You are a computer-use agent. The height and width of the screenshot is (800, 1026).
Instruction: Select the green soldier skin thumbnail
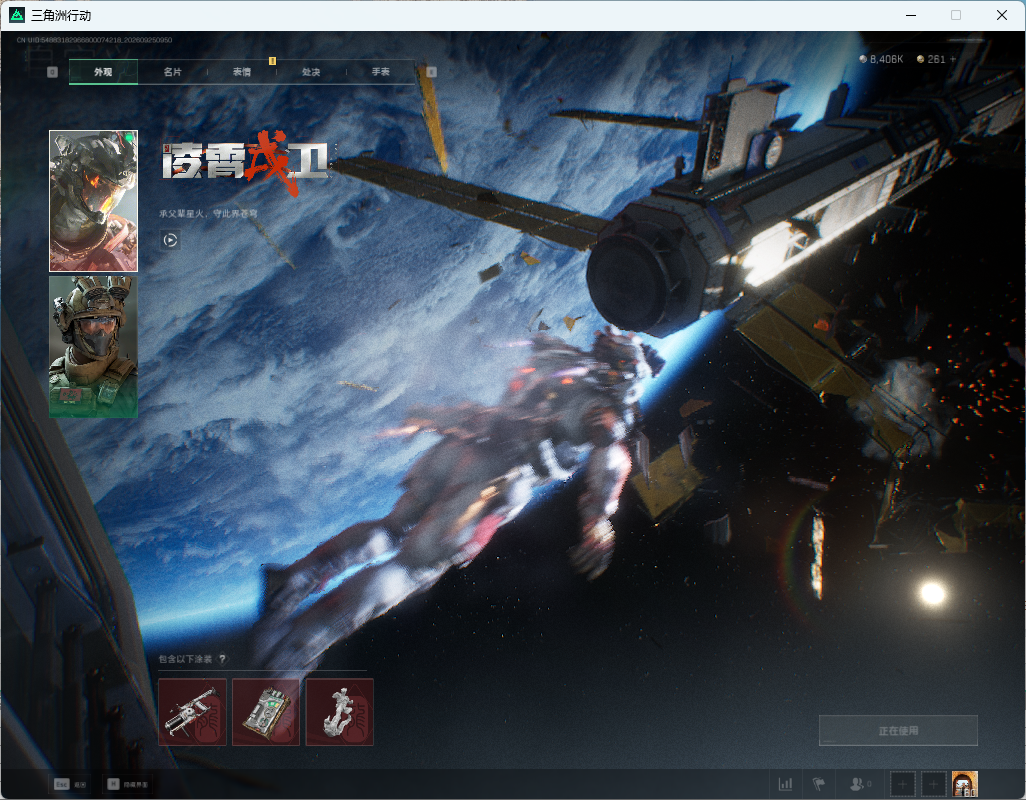pyautogui.click(x=94, y=347)
